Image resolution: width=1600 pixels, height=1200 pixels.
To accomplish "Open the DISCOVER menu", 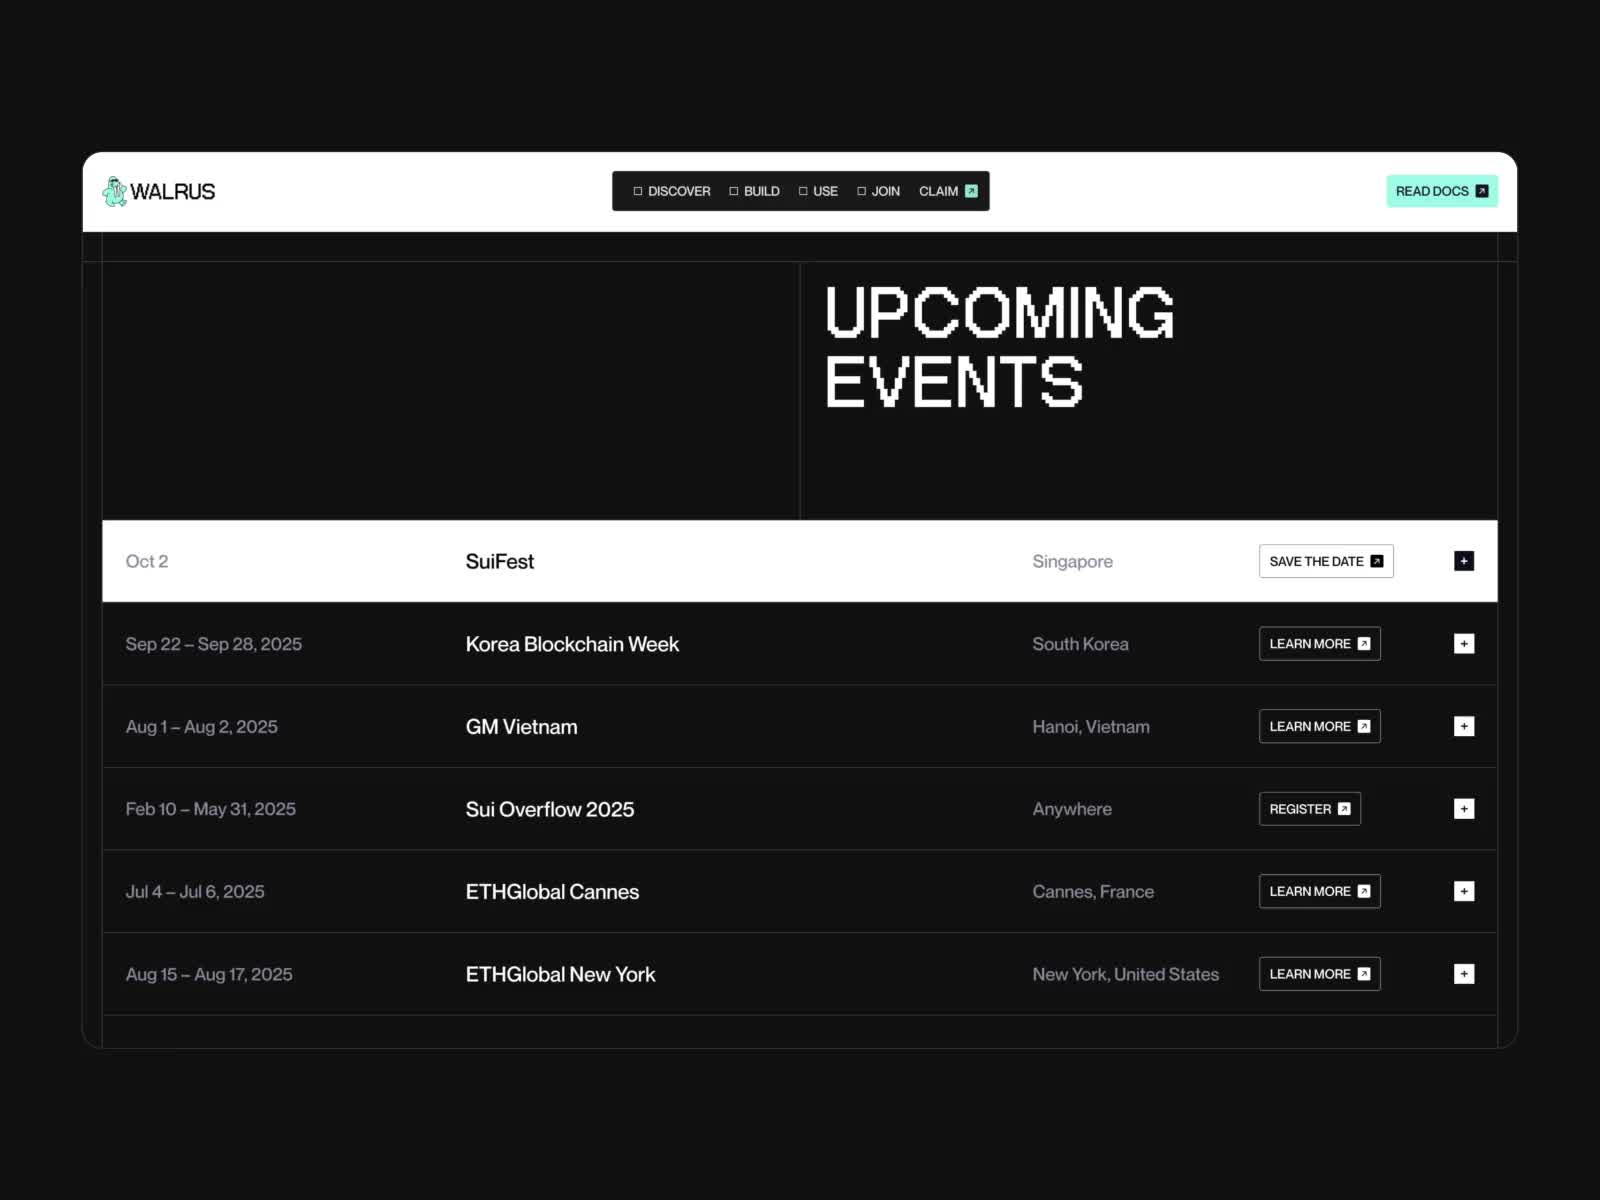I will 672,191.
